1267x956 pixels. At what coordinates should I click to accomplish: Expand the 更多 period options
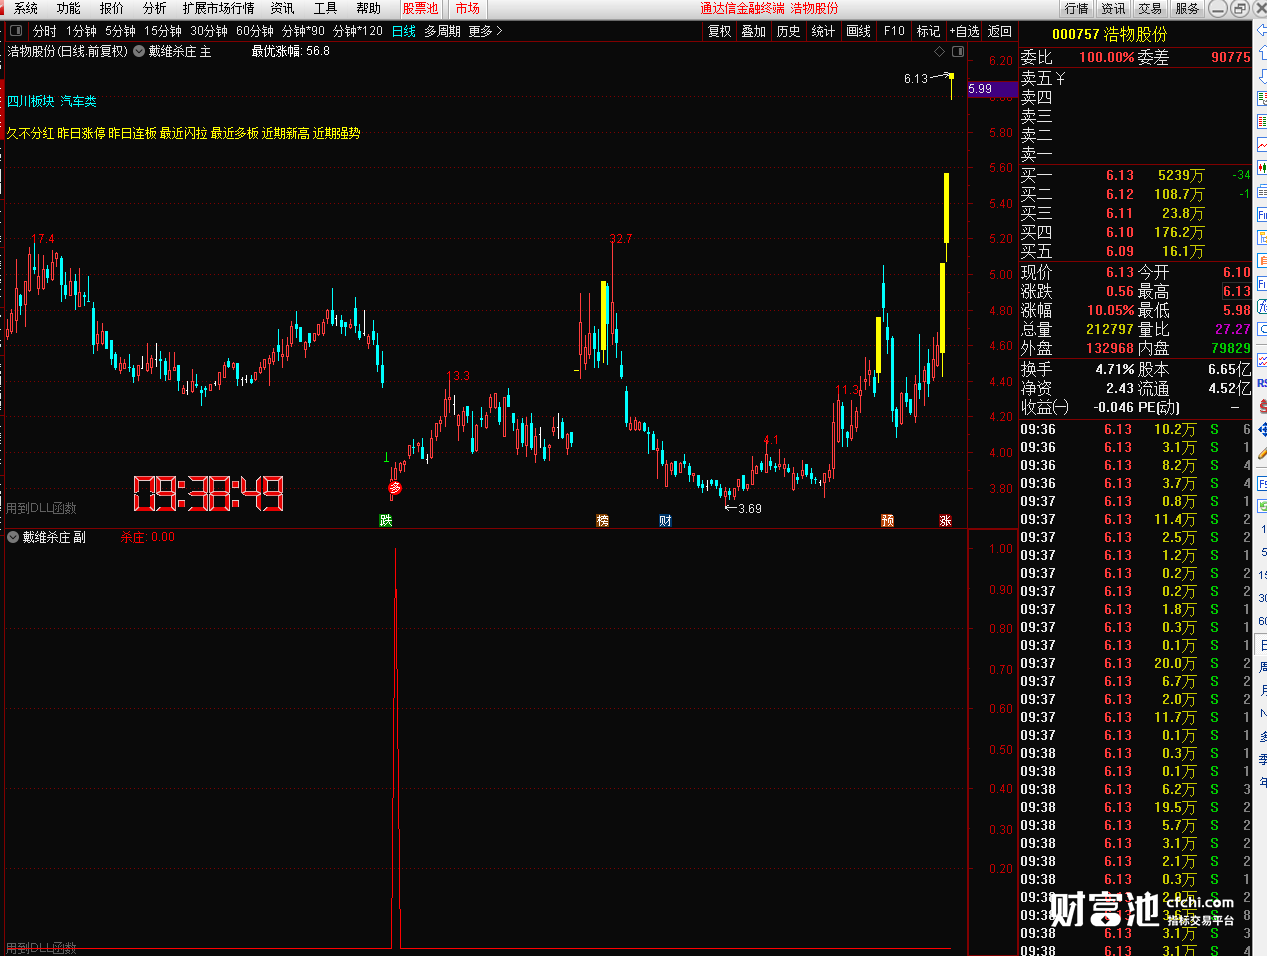pyautogui.click(x=485, y=31)
